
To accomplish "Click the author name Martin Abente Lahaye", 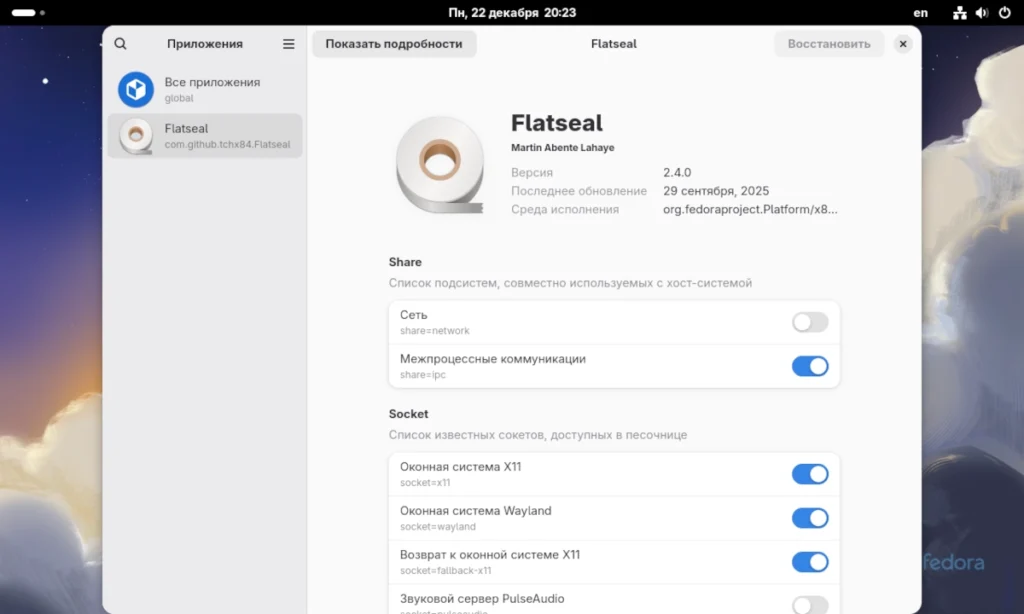I will [562, 148].
